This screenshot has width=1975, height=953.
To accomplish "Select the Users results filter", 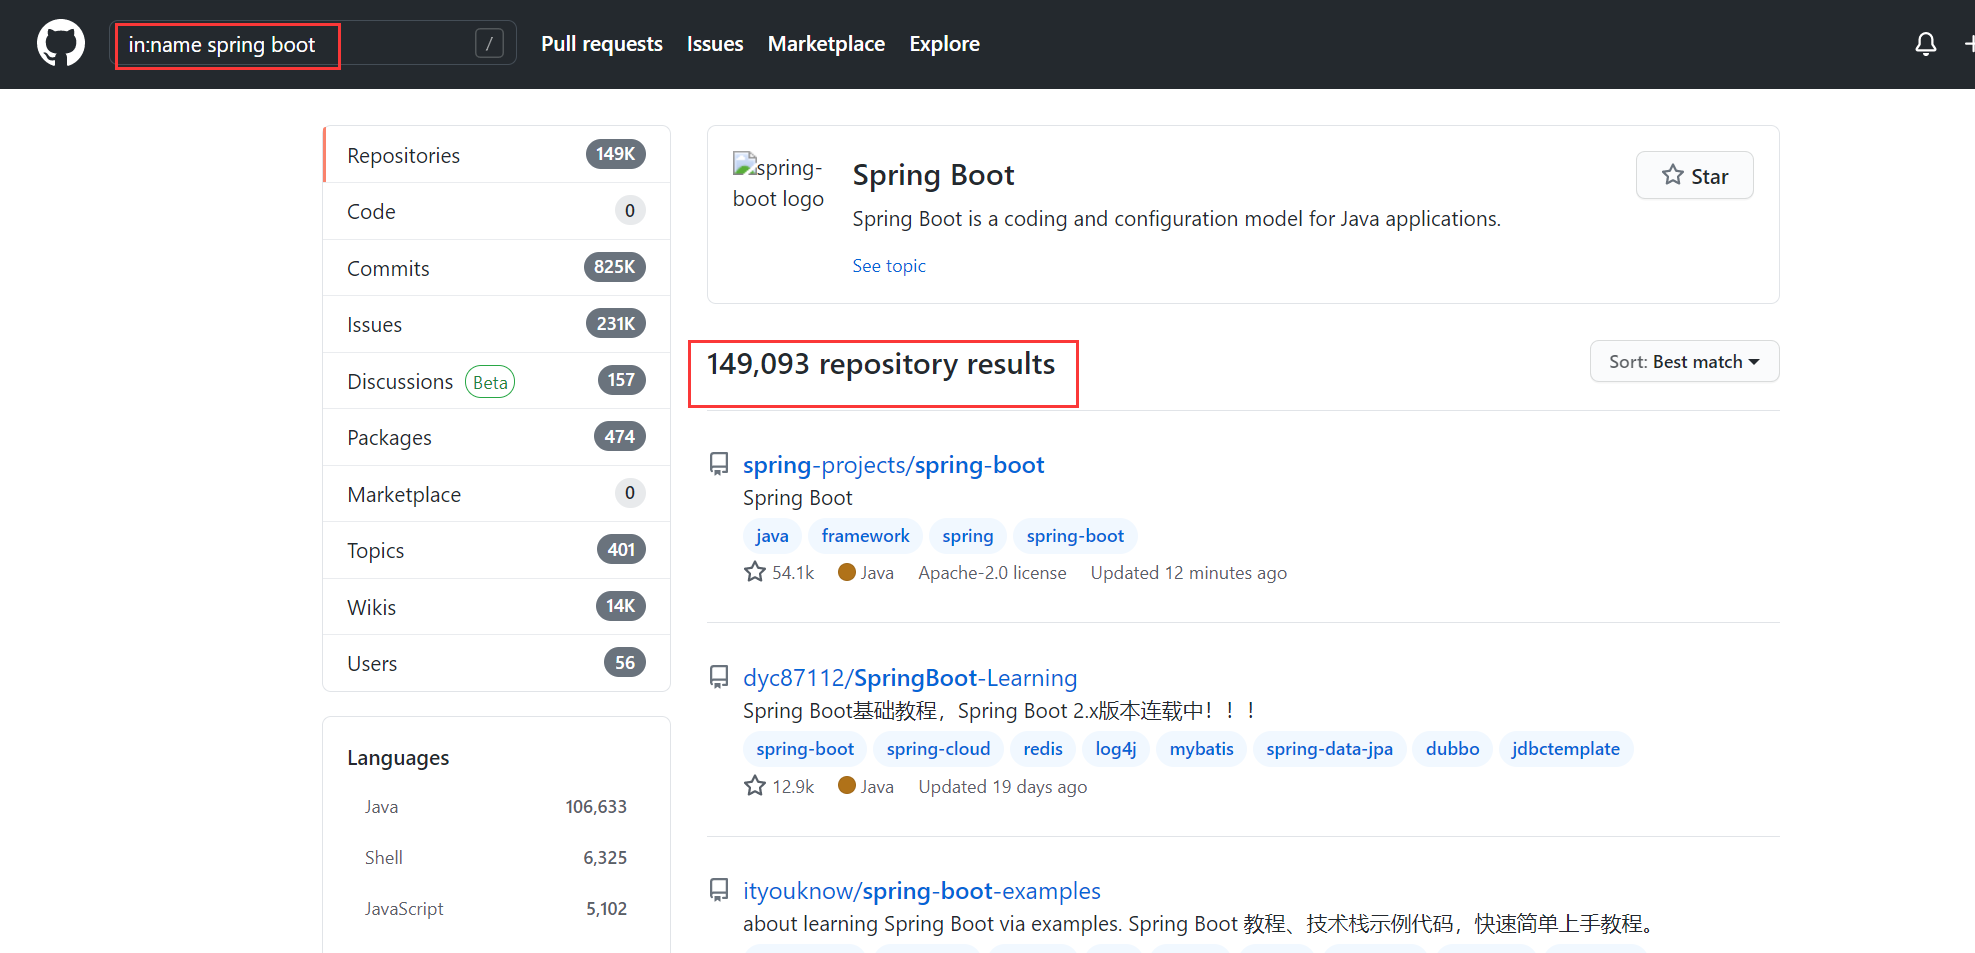I will [496, 663].
